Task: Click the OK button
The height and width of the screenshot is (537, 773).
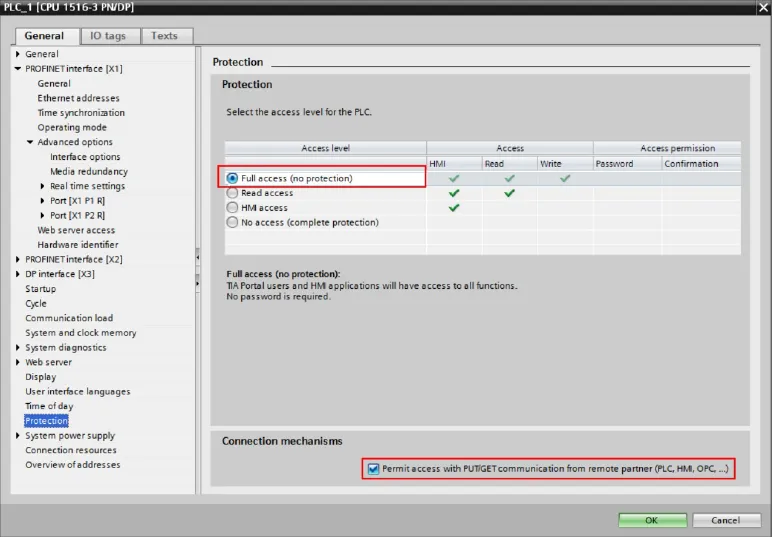Action: tap(651, 520)
